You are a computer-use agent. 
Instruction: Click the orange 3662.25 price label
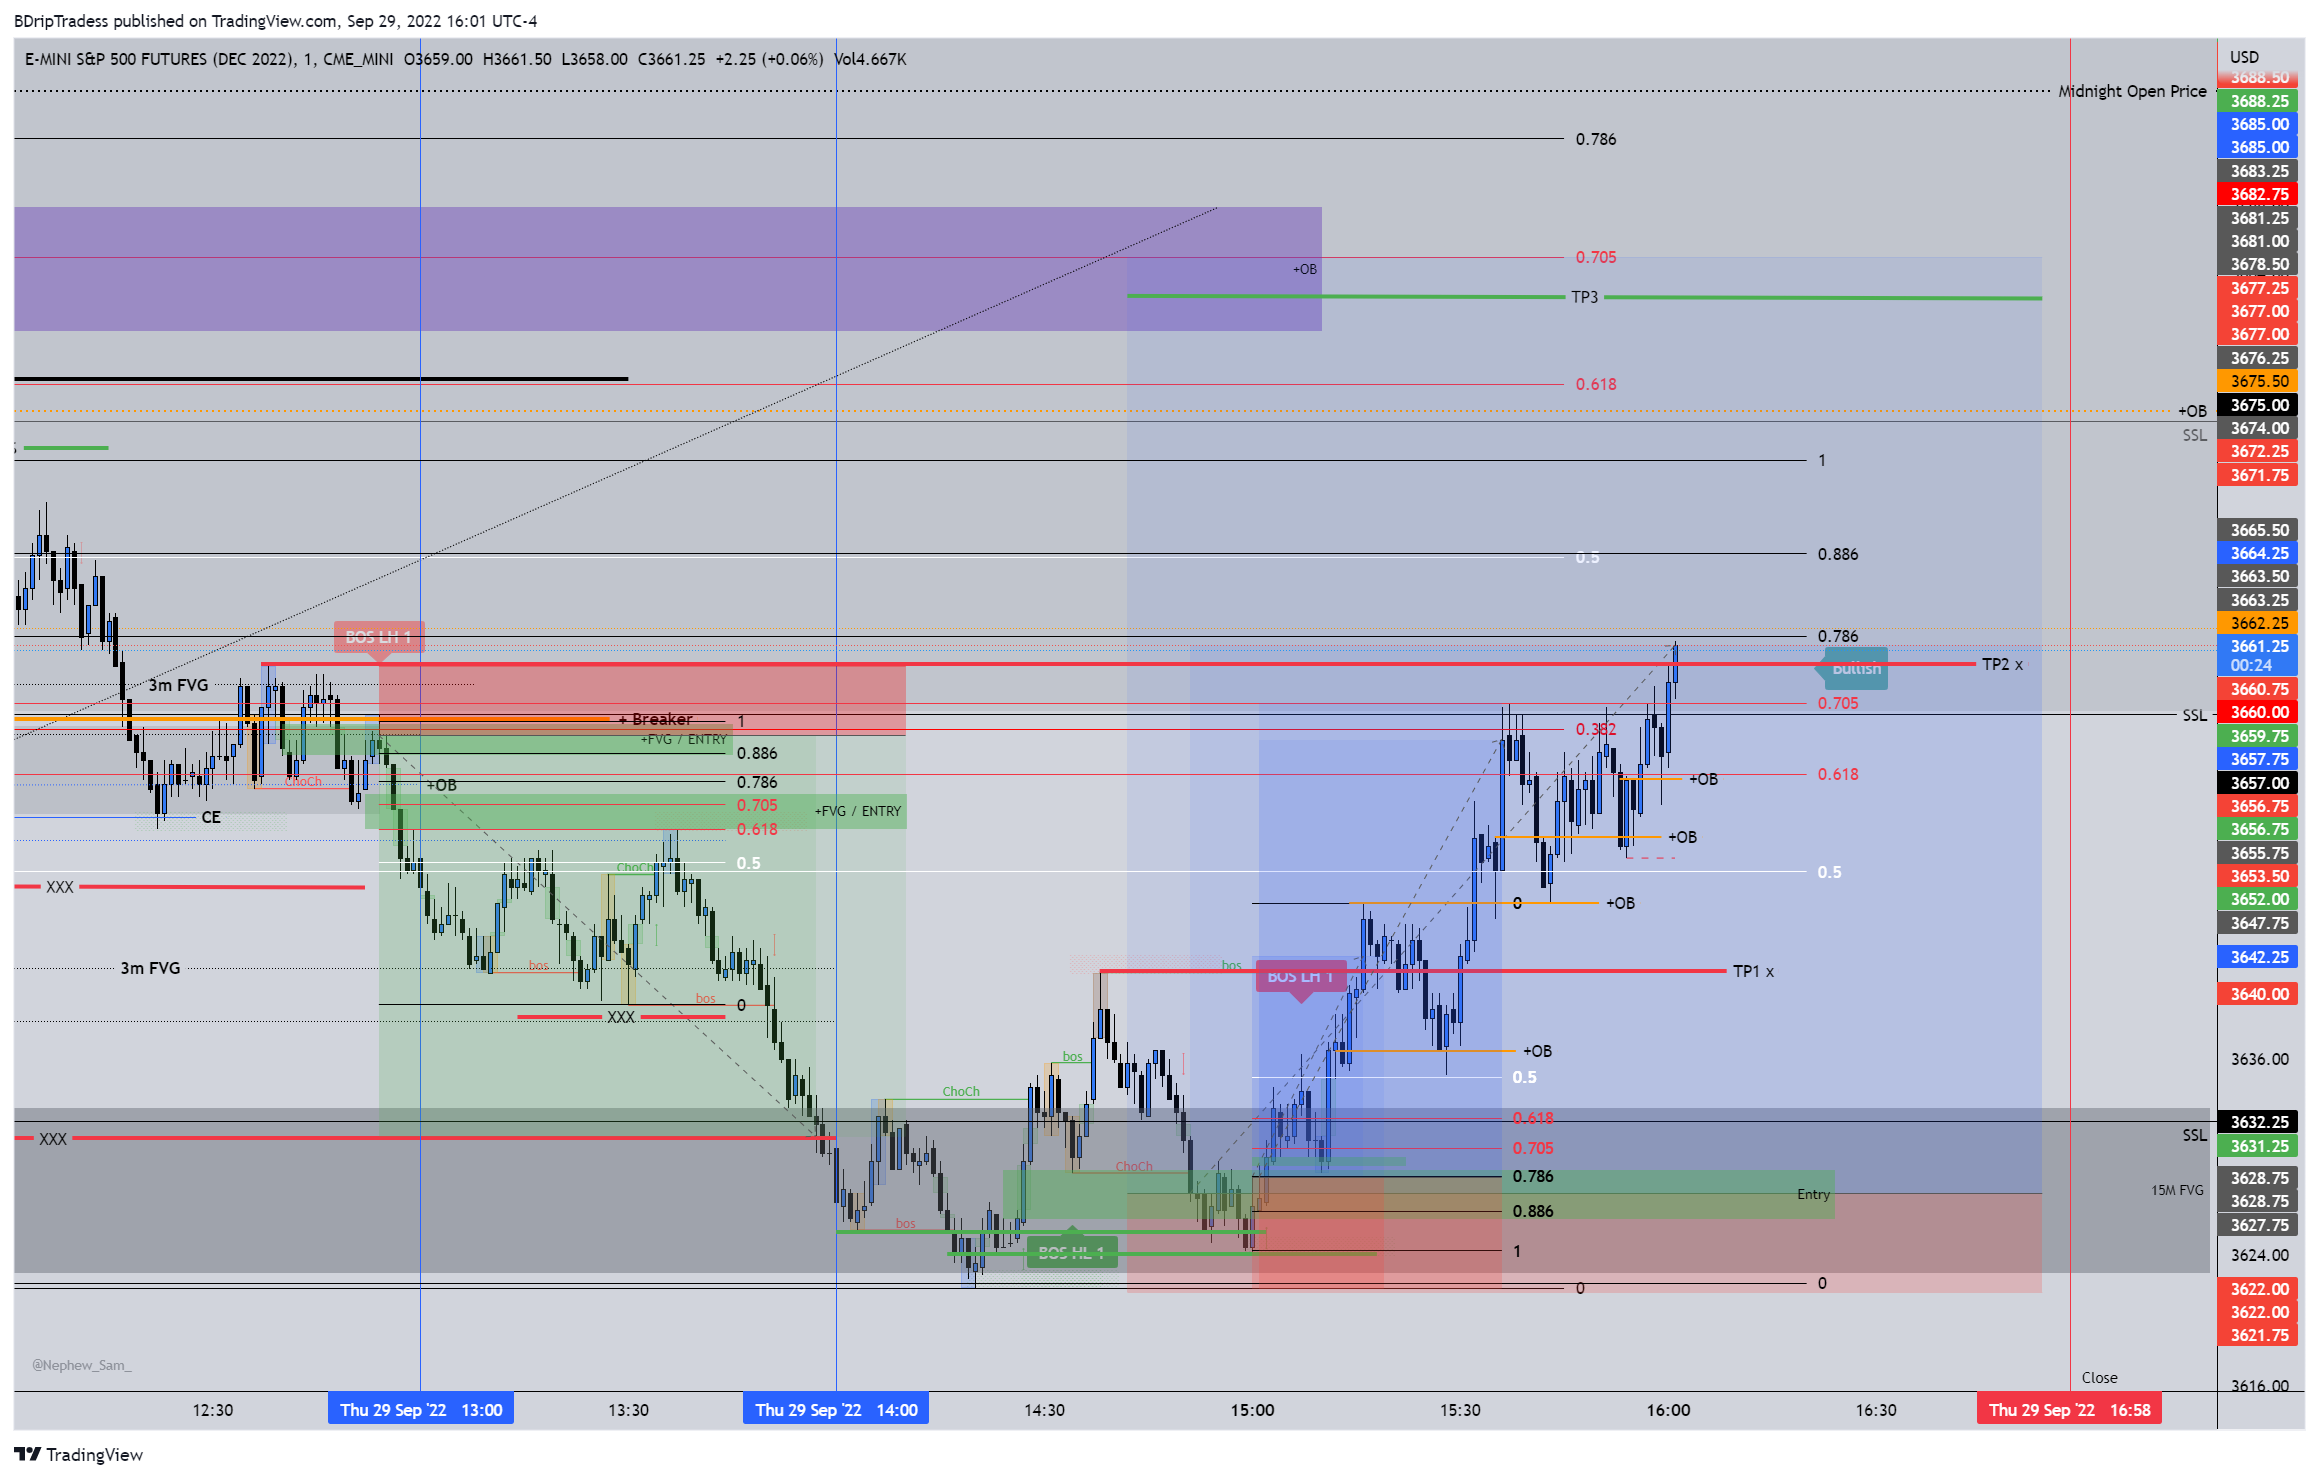click(2259, 623)
